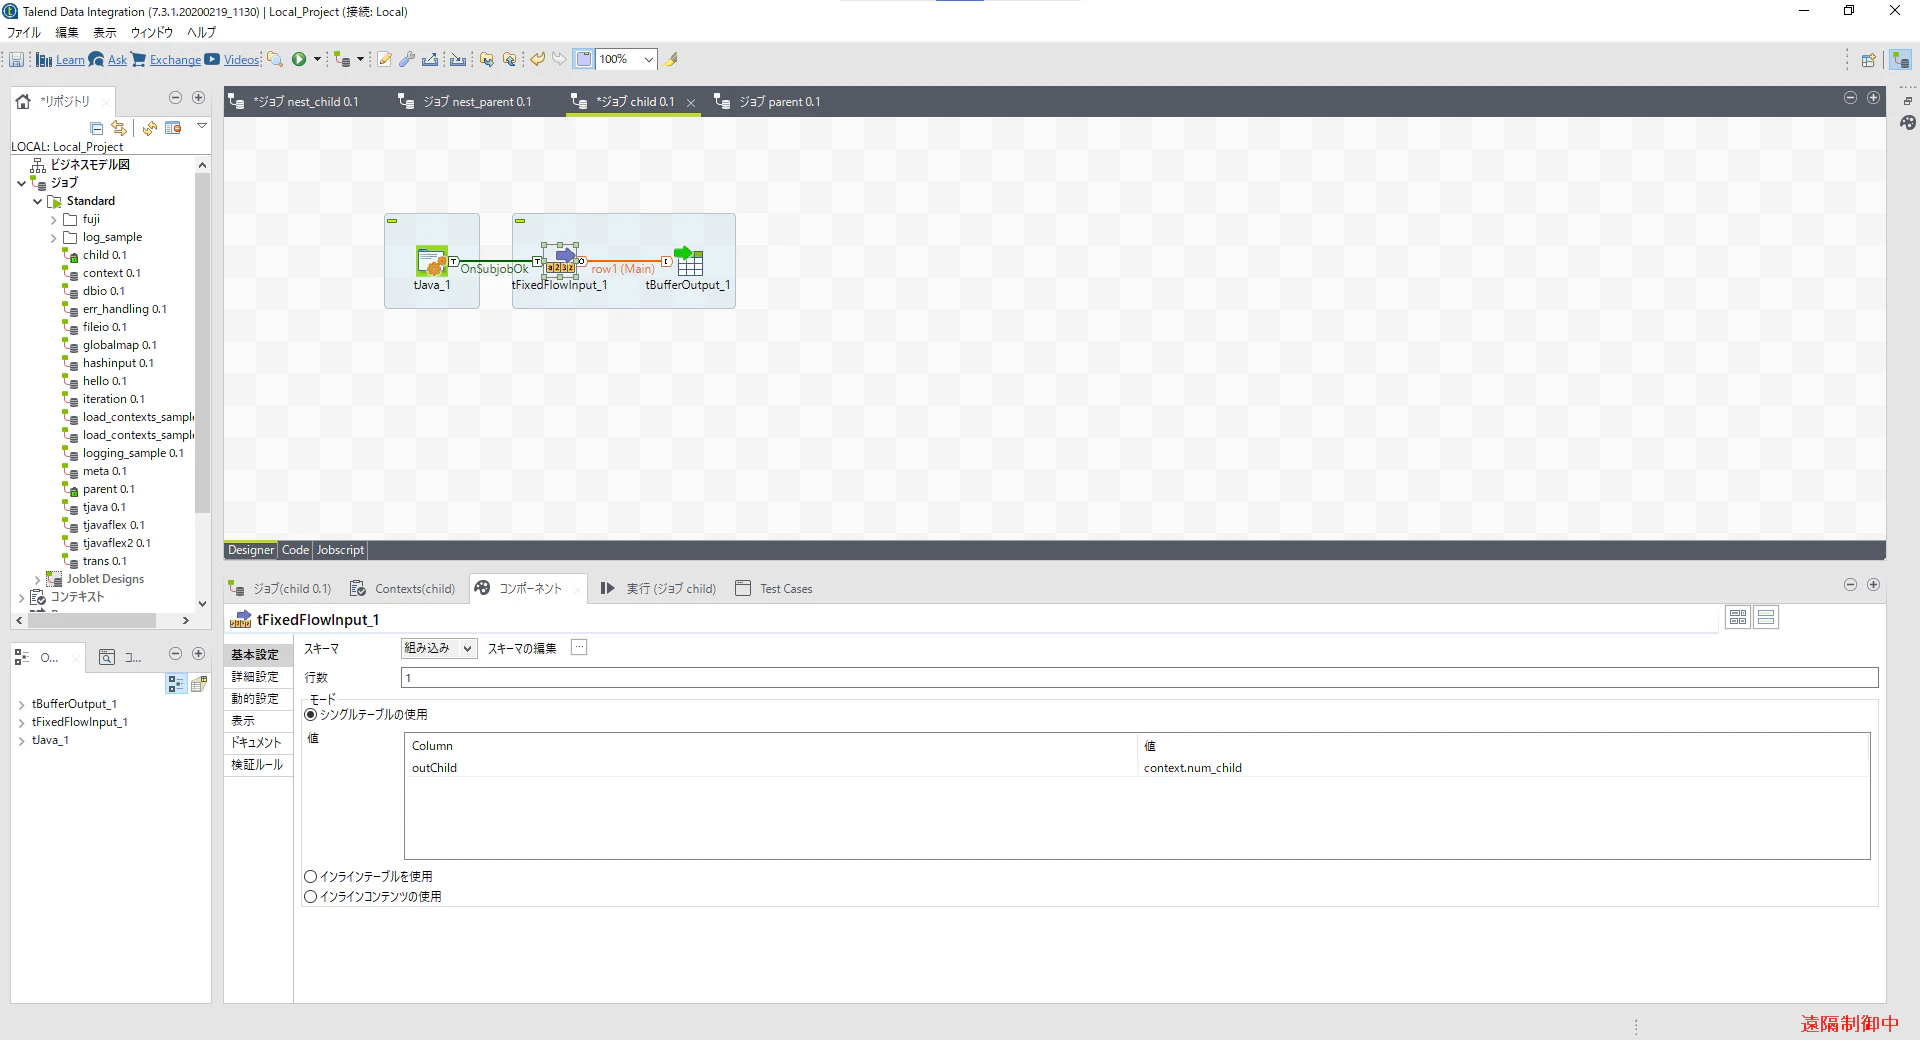Click the schema edit ellipsis button

click(579, 648)
